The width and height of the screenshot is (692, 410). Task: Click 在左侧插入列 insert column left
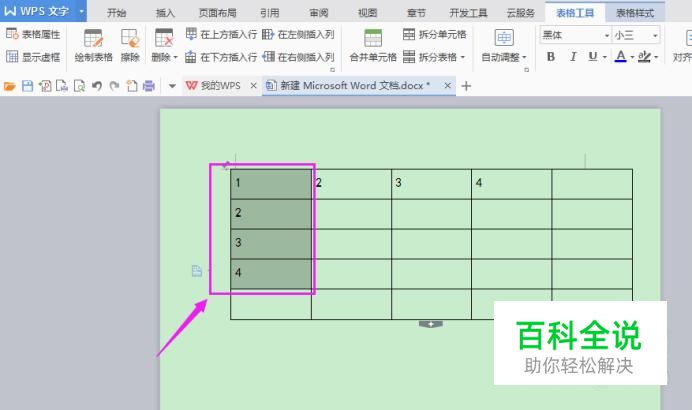coord(298,34)
